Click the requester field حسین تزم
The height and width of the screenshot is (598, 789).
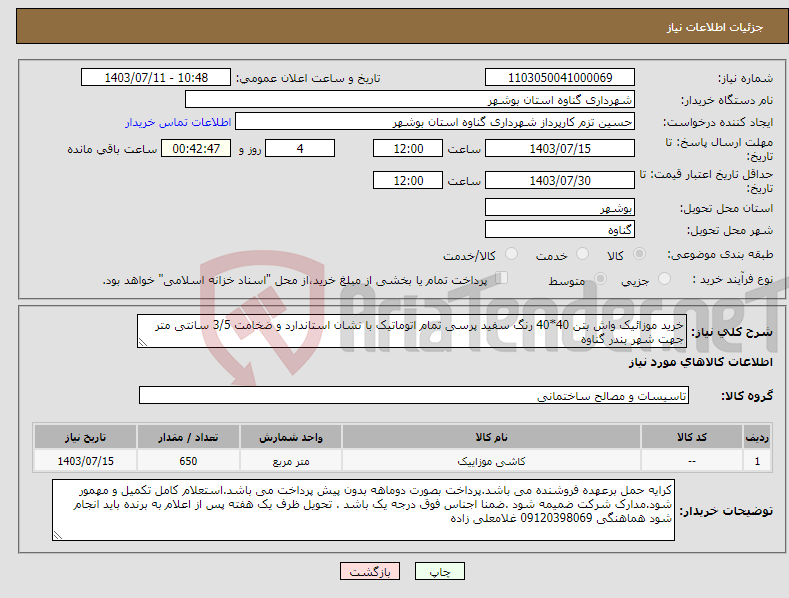pyautogui.click(x=435, y=122)
